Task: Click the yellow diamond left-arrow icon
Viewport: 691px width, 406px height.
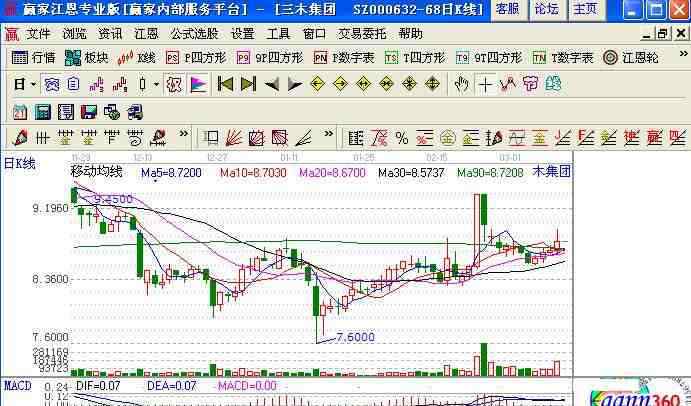Action: [x=318, y=84]
